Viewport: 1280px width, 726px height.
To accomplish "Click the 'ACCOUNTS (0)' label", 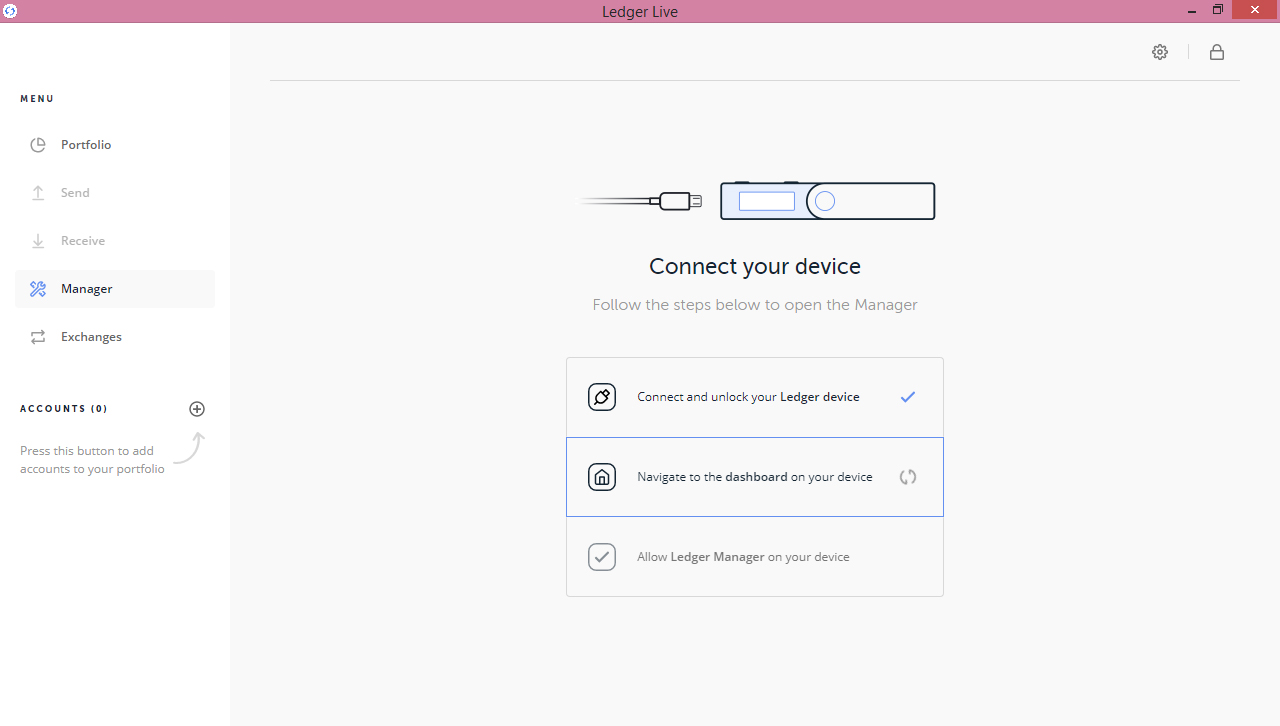I will click(x=64, y=409).
